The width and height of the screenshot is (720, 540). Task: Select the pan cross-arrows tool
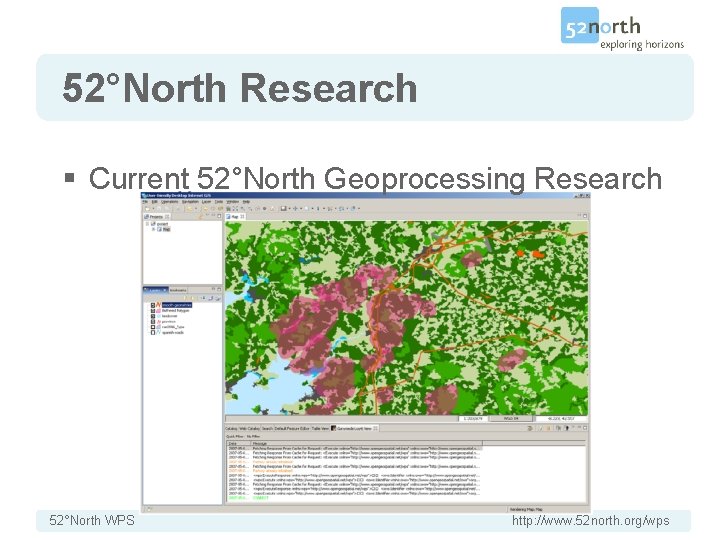pos(295,208)
